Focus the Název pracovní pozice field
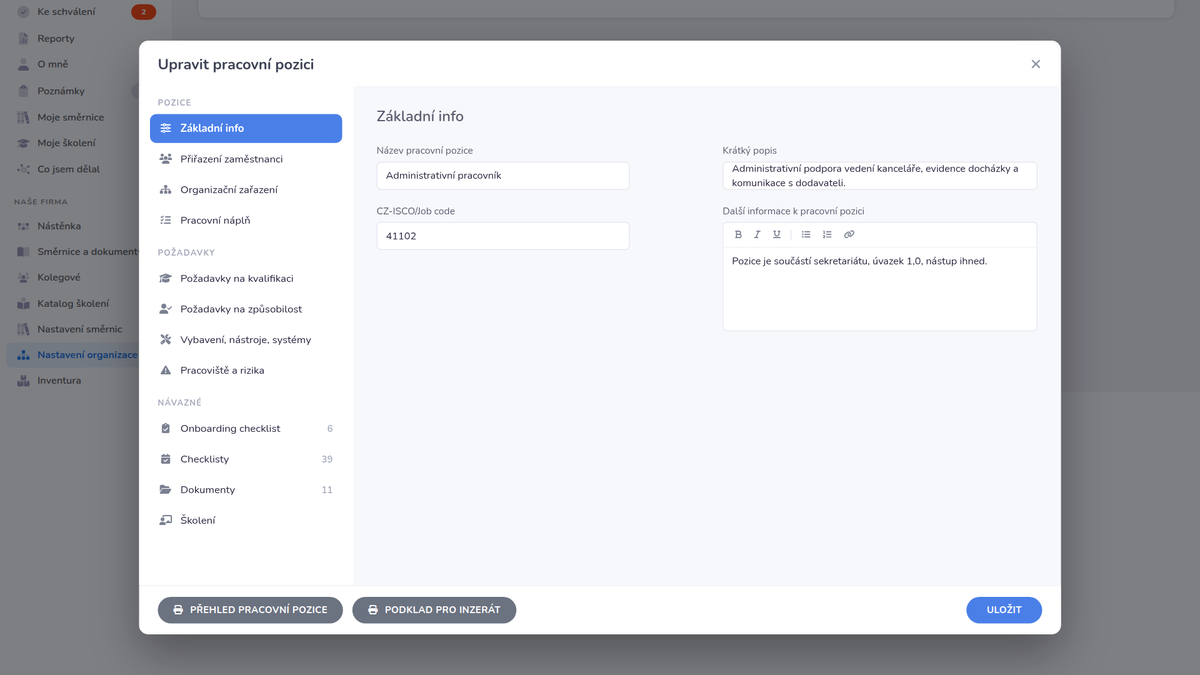The width and height of the screenshot is (1200, 675). tap(503, 176)
